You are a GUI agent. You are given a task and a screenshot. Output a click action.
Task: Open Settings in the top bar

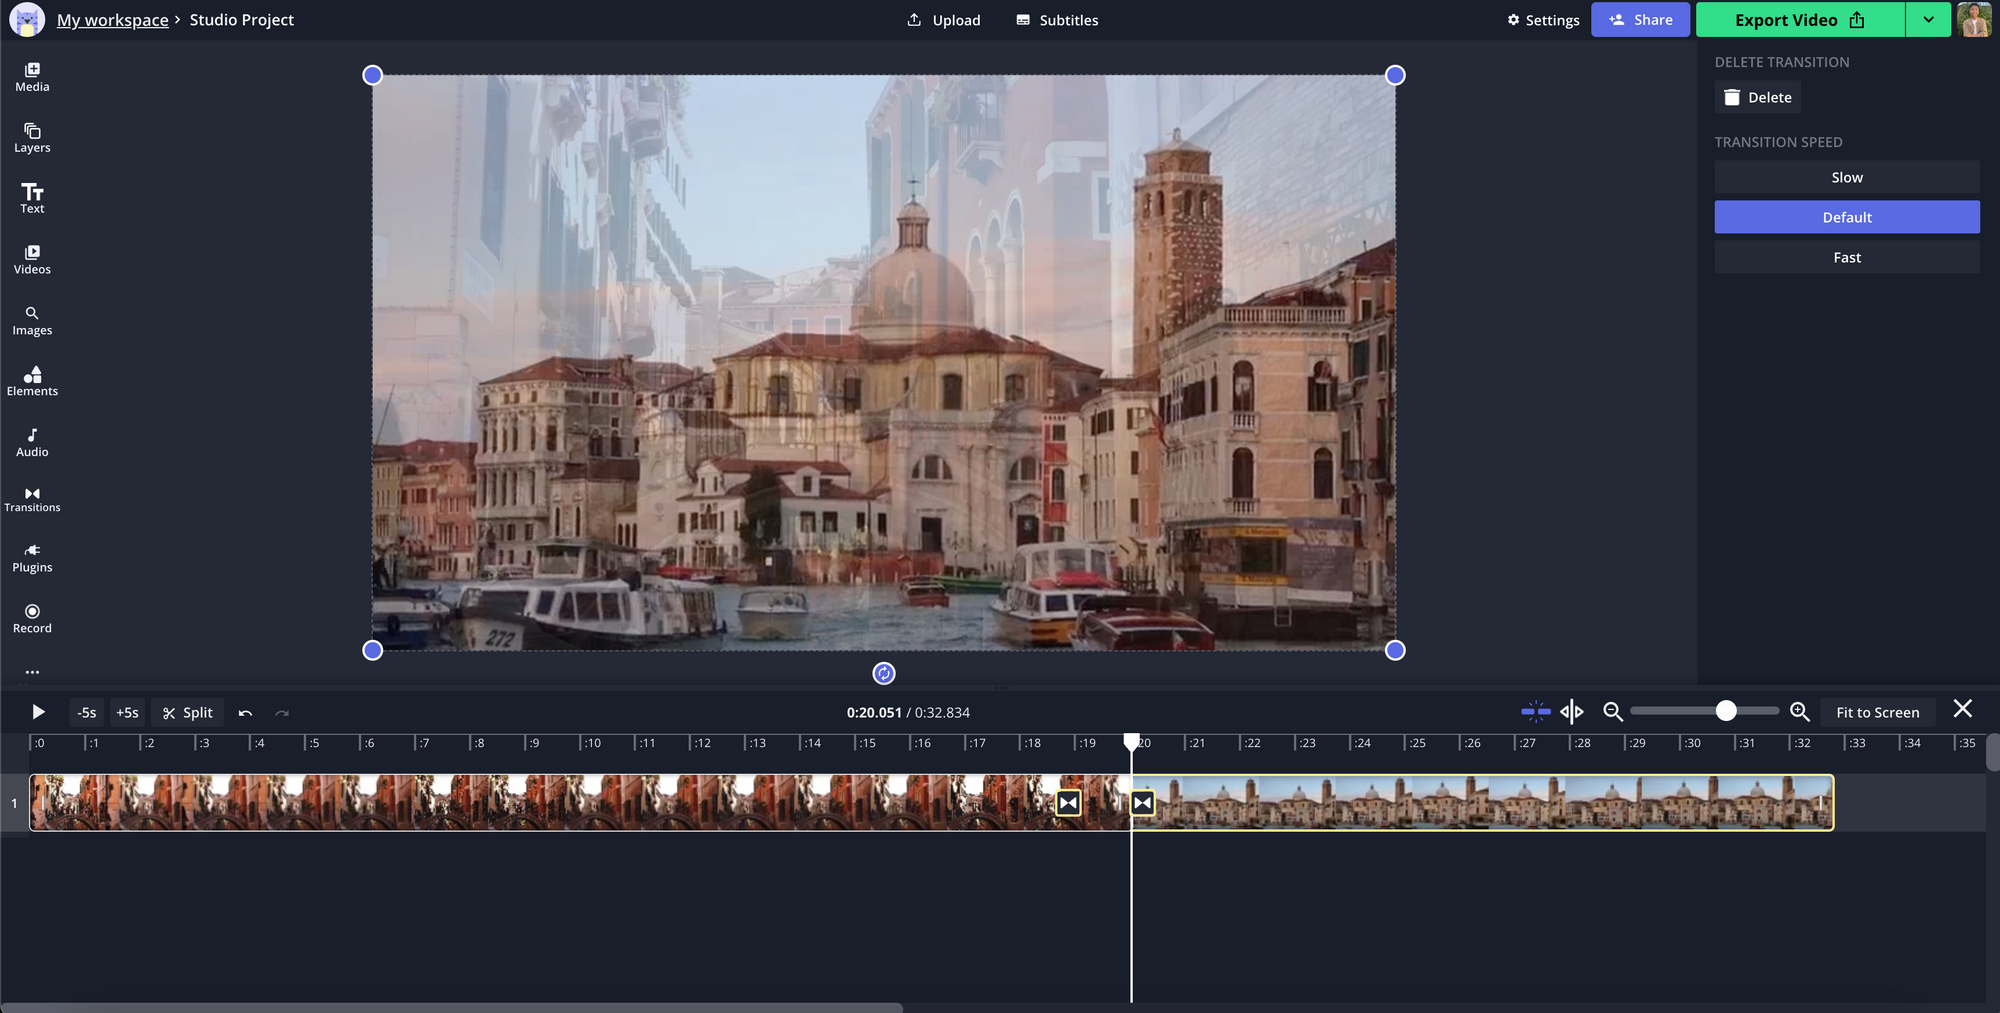1543,20
